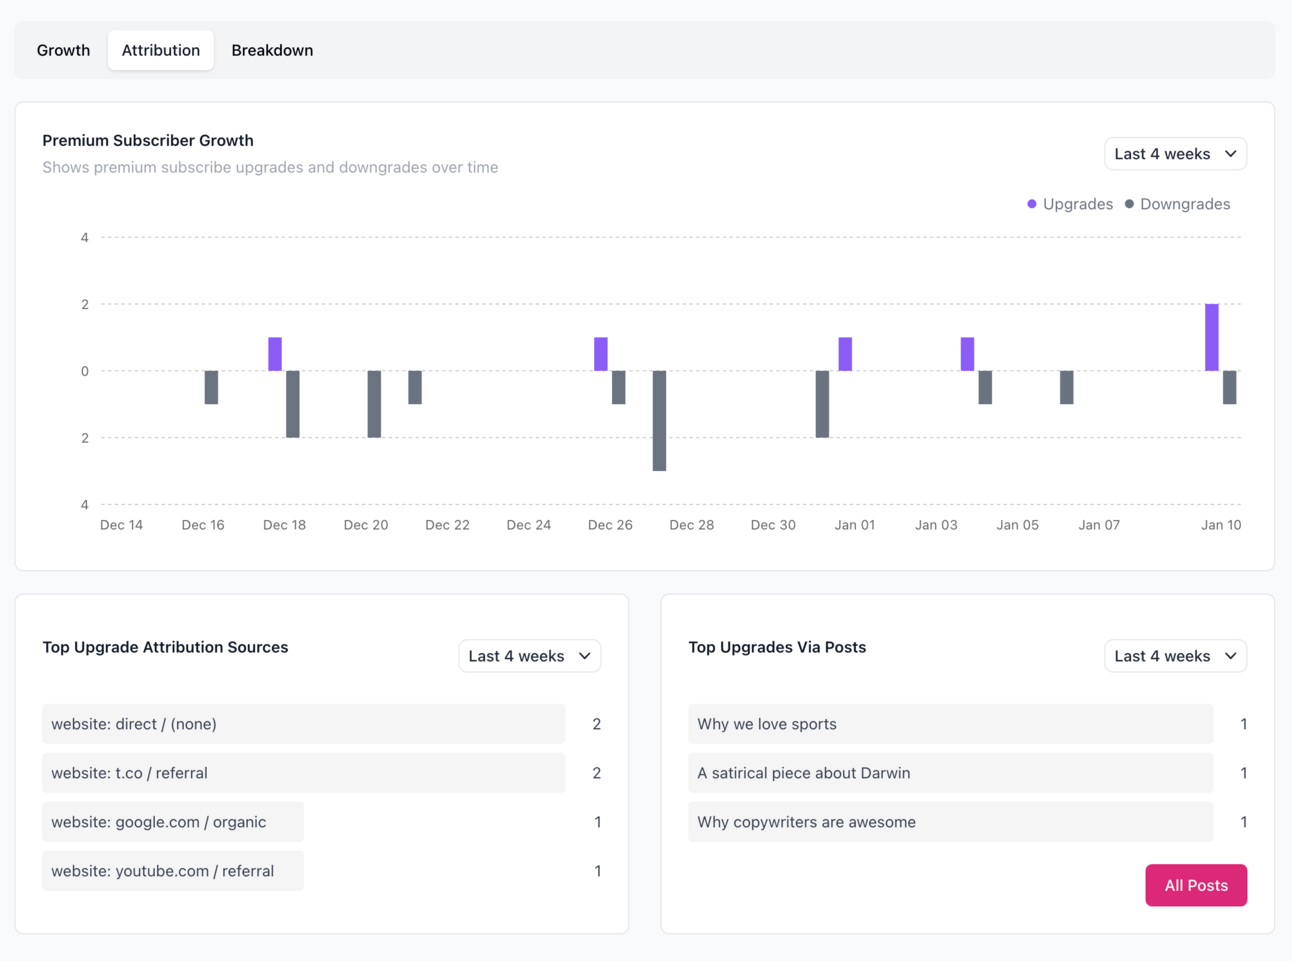Open the 'Why copywriters are awesome' post
The image size is (1292, 961).
click(950, 822)
